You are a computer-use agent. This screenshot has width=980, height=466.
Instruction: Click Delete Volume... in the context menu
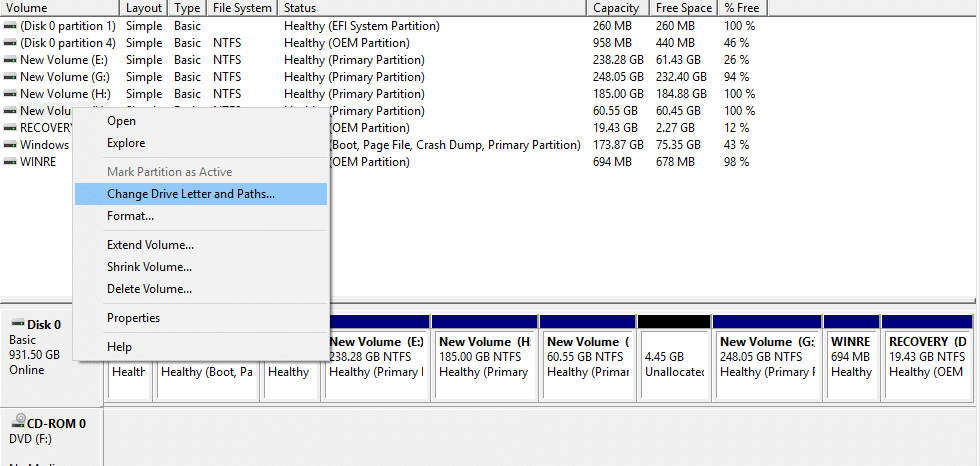[149, 289]
